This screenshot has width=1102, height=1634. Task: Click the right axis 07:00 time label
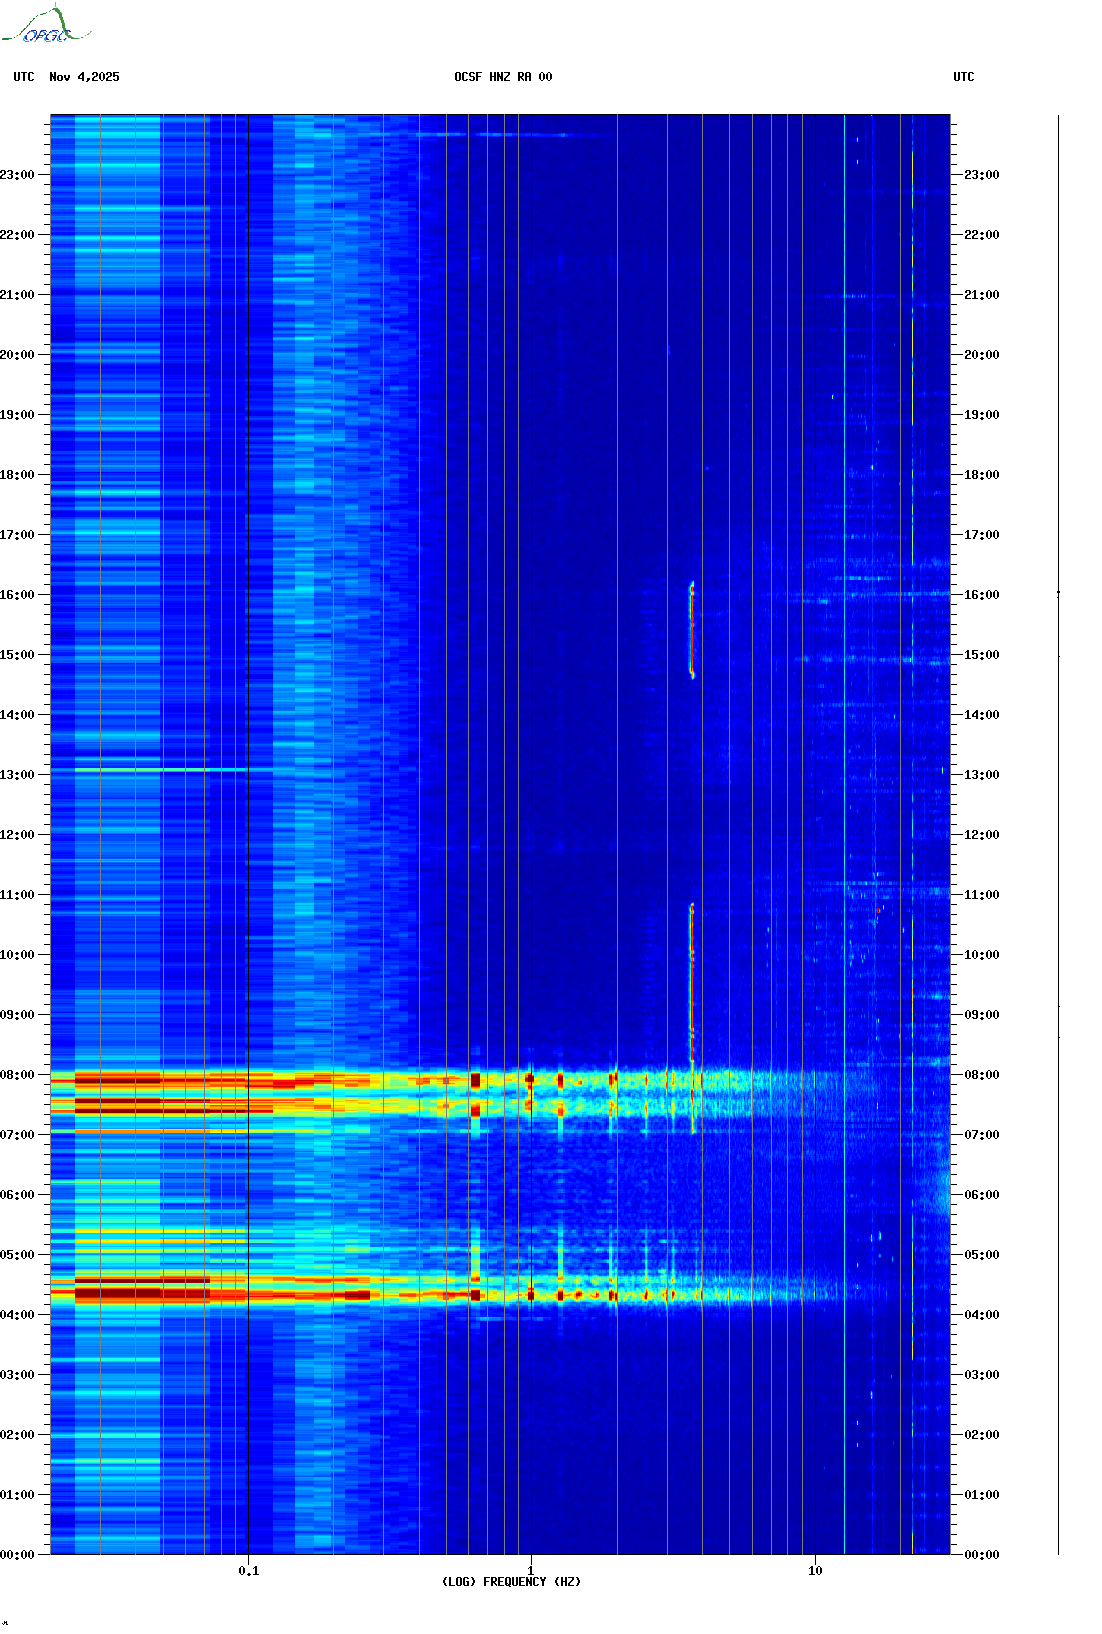[982, 1135]
